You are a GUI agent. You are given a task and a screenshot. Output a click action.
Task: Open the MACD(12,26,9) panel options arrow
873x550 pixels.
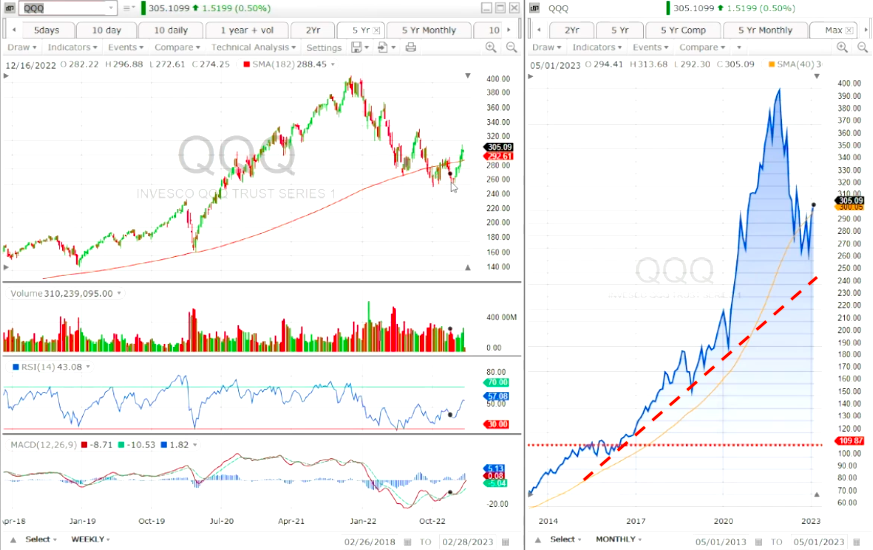pos(195,445)
